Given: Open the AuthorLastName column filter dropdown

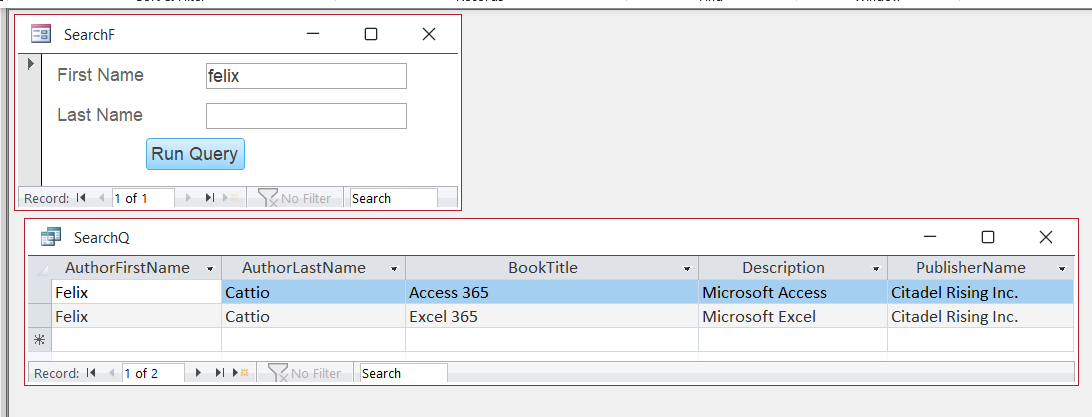Looking at the screenshot, I should 394,269.
